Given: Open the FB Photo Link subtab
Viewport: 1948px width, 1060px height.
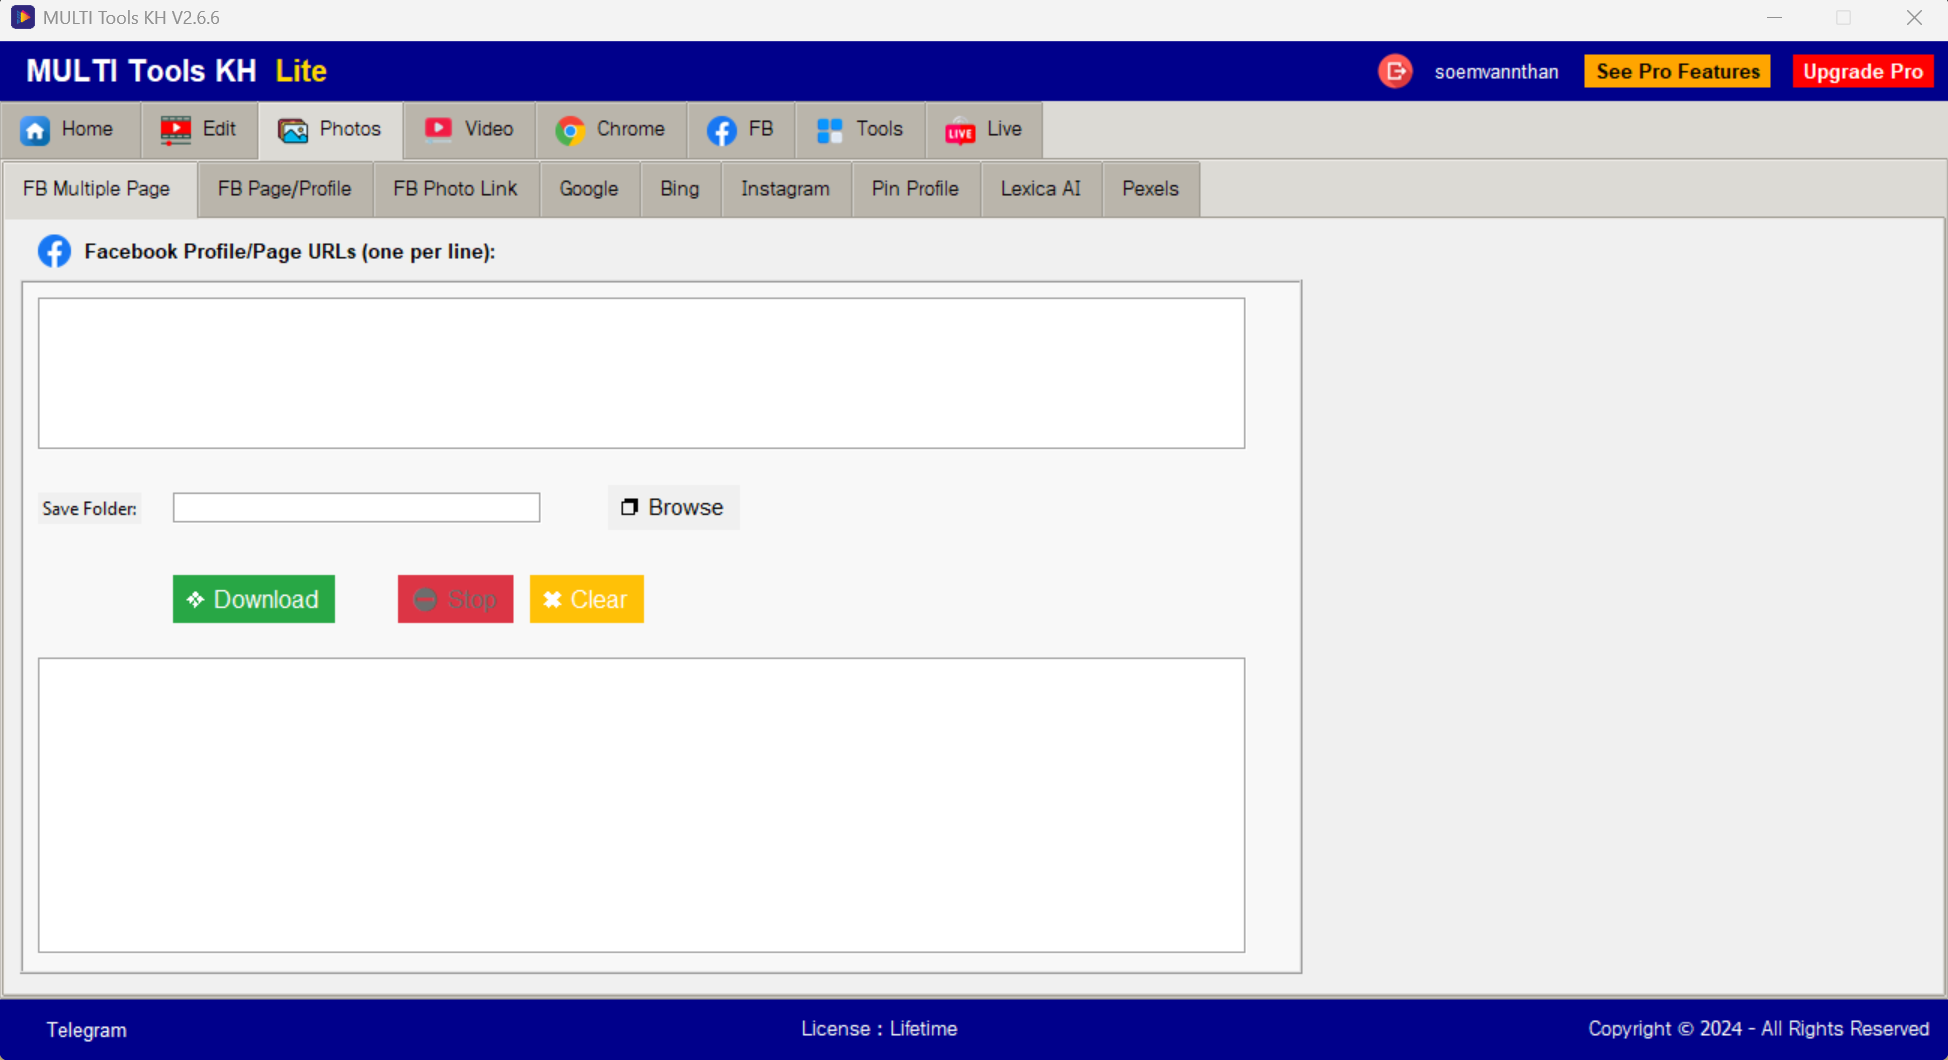Looking at the screenshot, I should [455, 189].
